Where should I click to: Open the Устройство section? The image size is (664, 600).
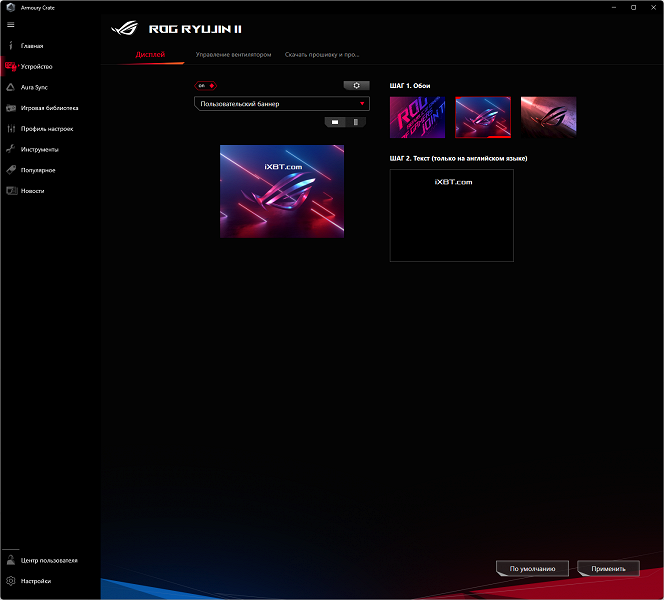[36, 66]
